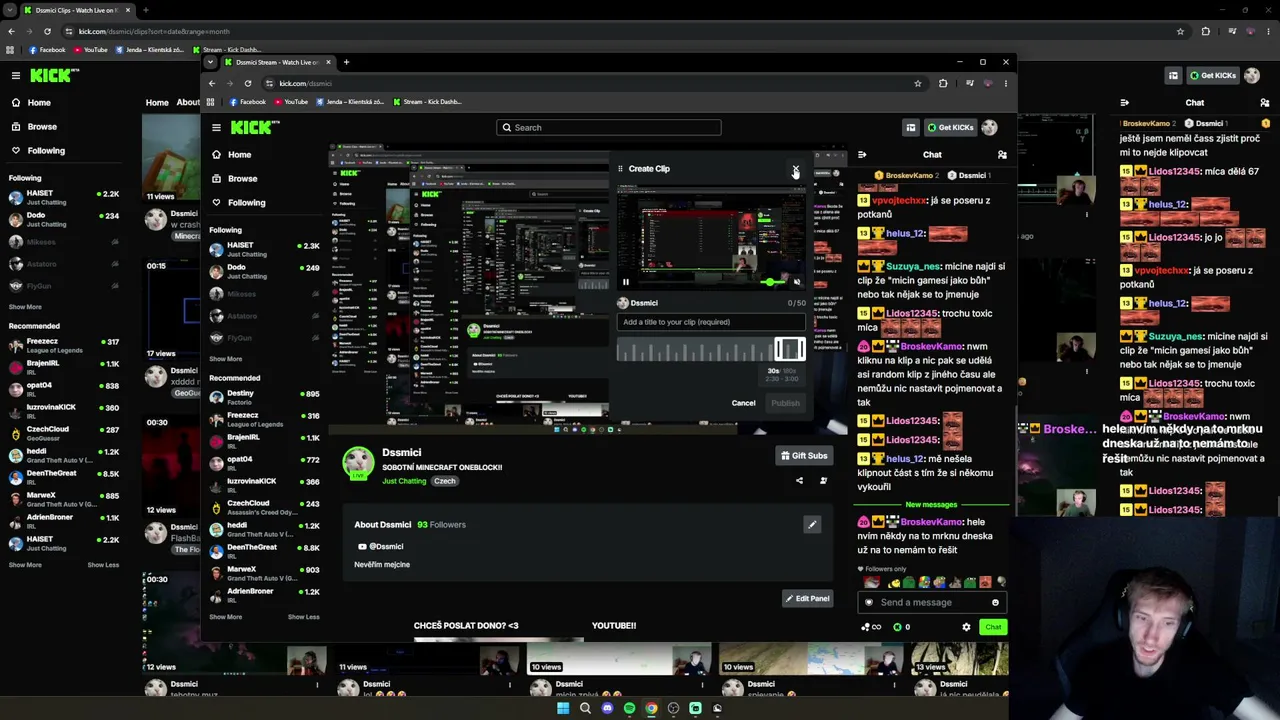Open the Home tab on back window channel page

coord(157,102)
